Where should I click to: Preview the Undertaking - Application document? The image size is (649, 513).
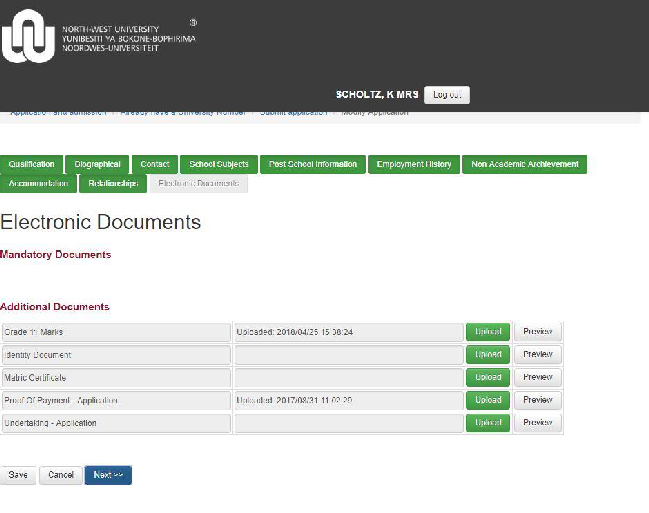click(x=538, y=423)
